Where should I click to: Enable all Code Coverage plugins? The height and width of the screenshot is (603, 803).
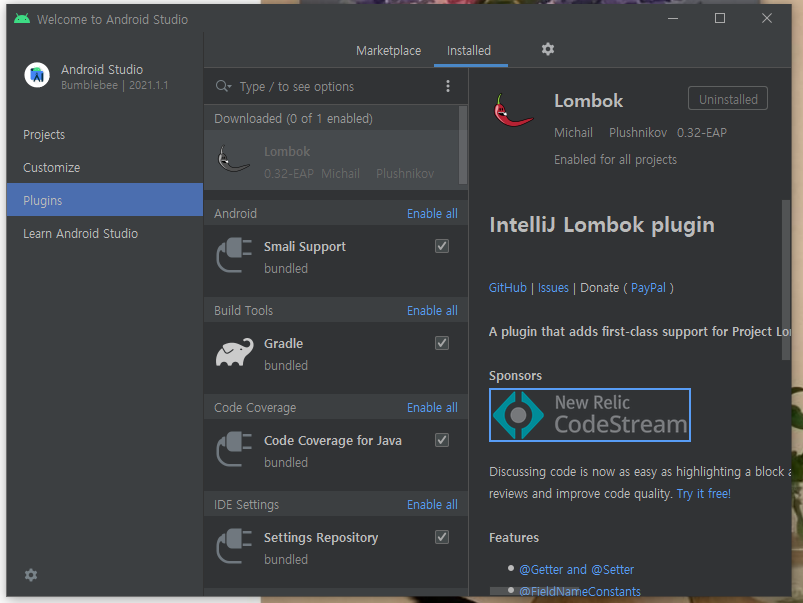click(432, 407)
